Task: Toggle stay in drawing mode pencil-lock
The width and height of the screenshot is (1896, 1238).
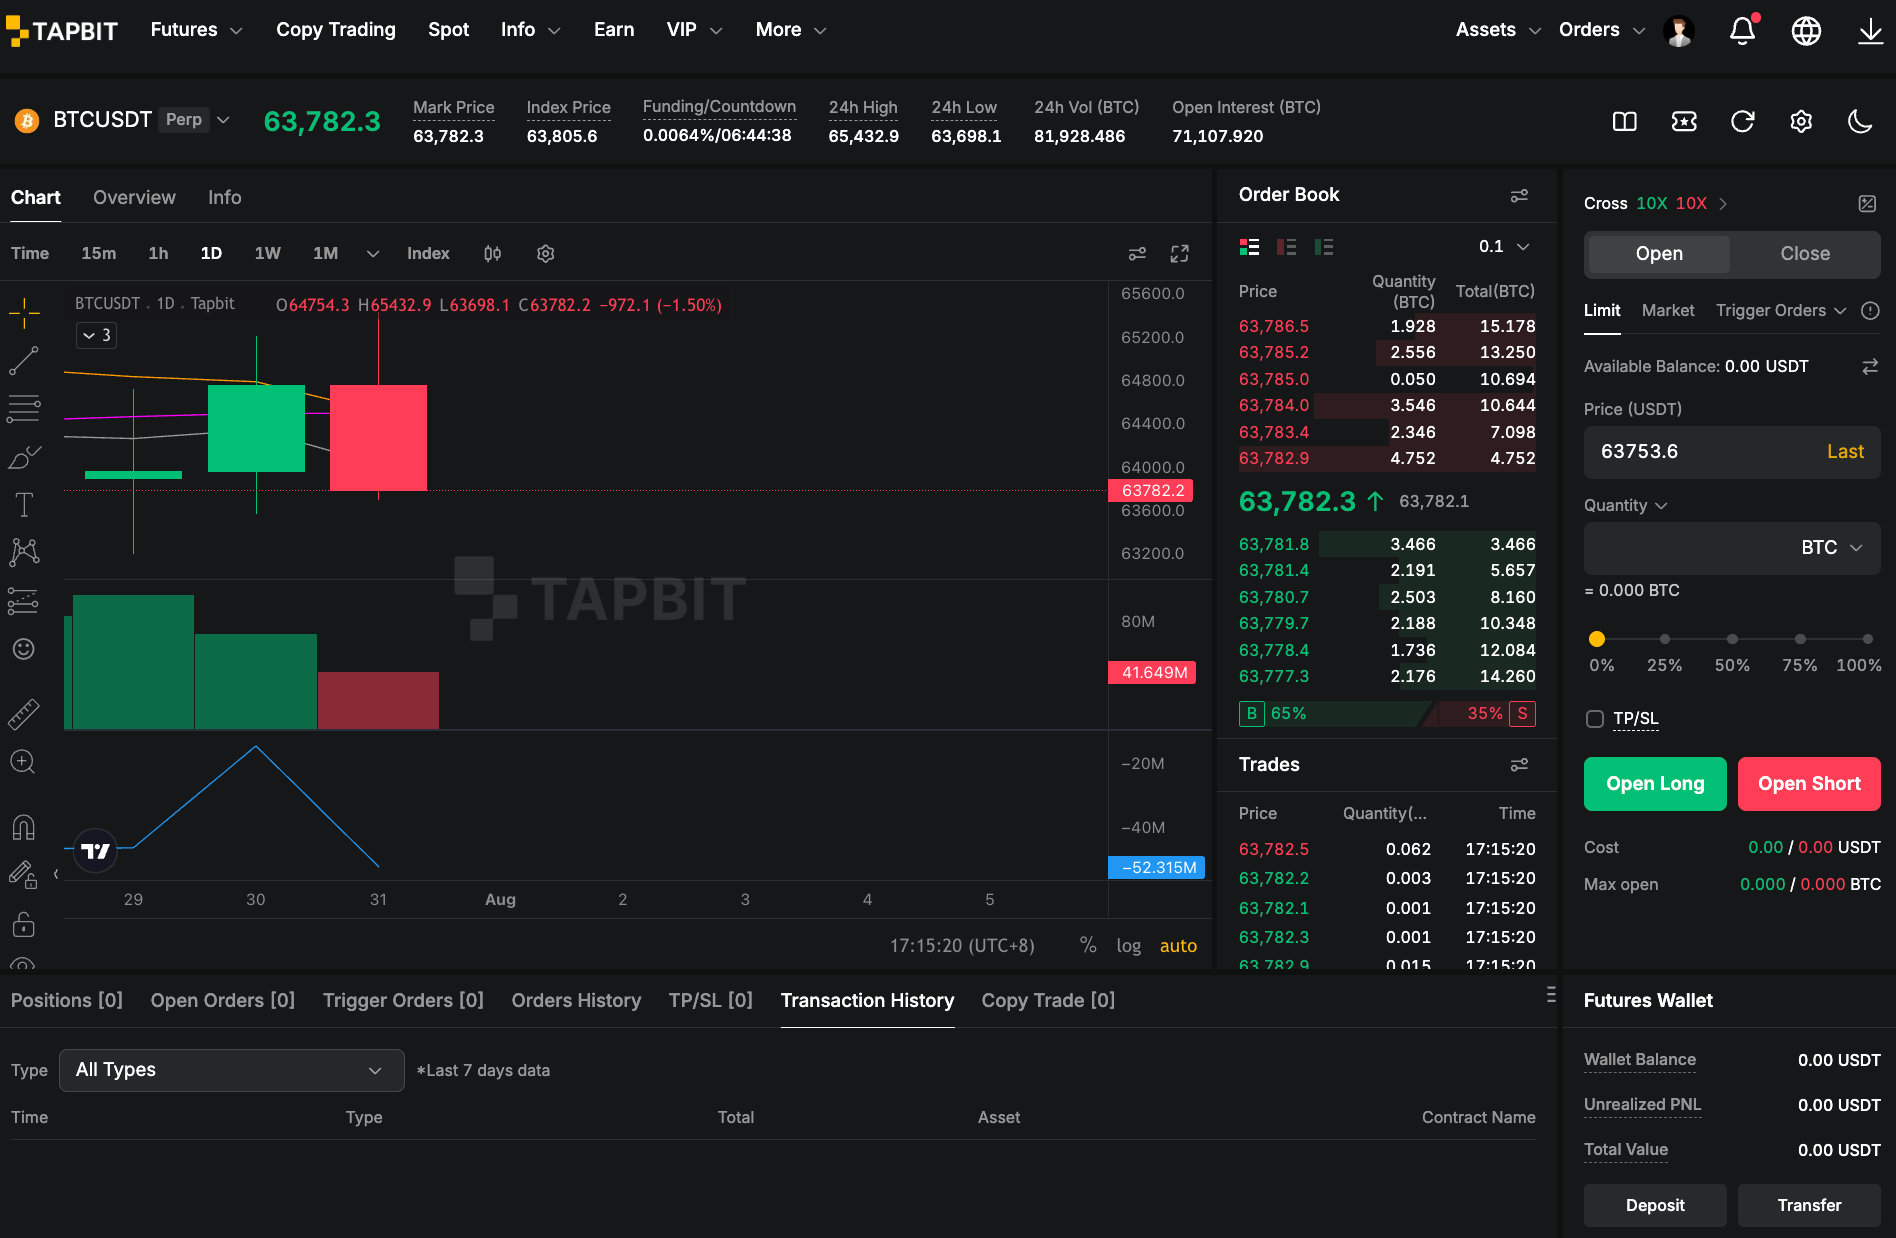Action: coord(24,875)
